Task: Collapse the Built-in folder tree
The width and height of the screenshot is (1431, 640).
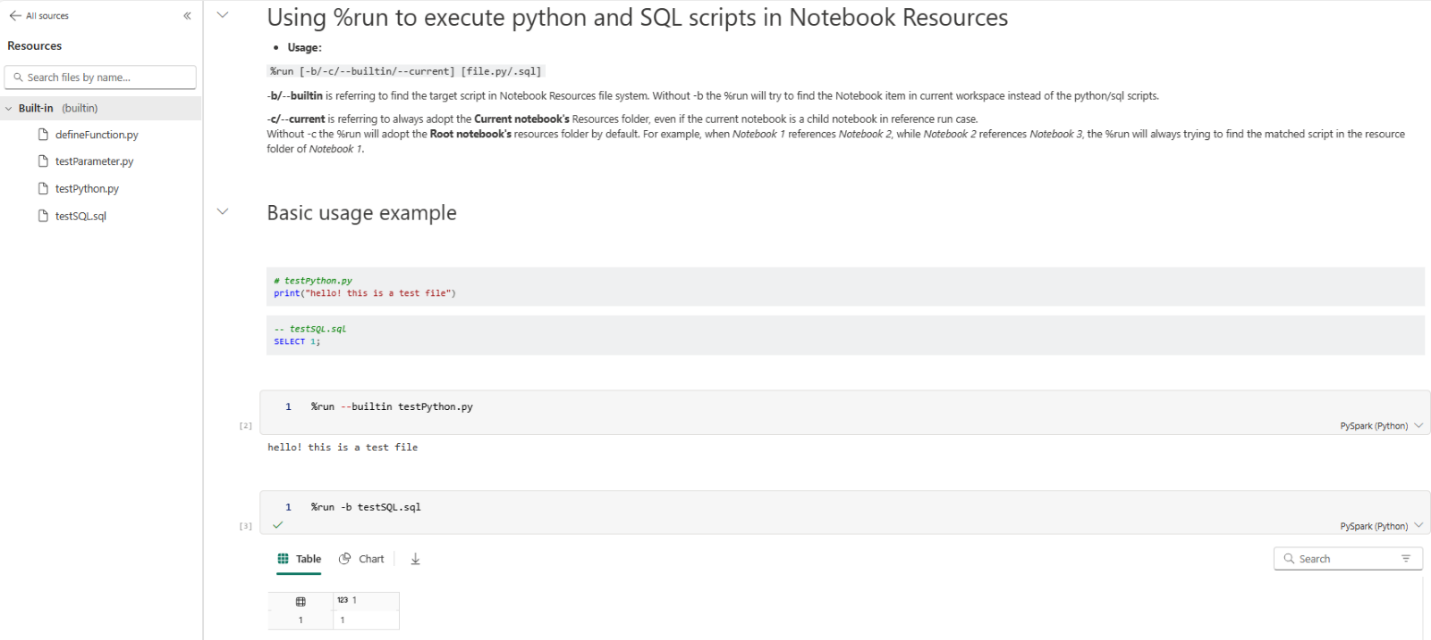Action: coord(9,108)
